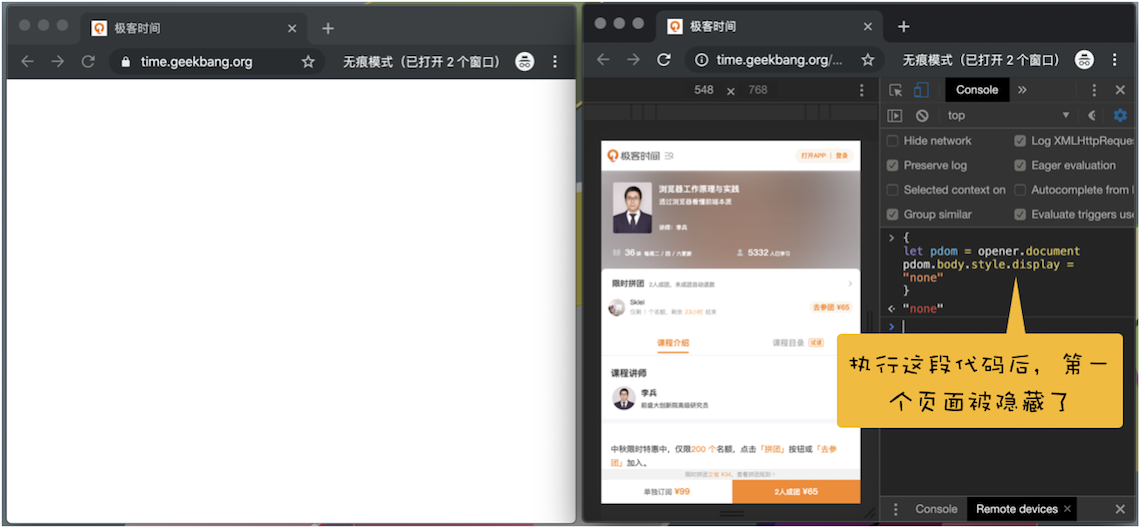Bookmark page with star in left window

coord(308,62)
